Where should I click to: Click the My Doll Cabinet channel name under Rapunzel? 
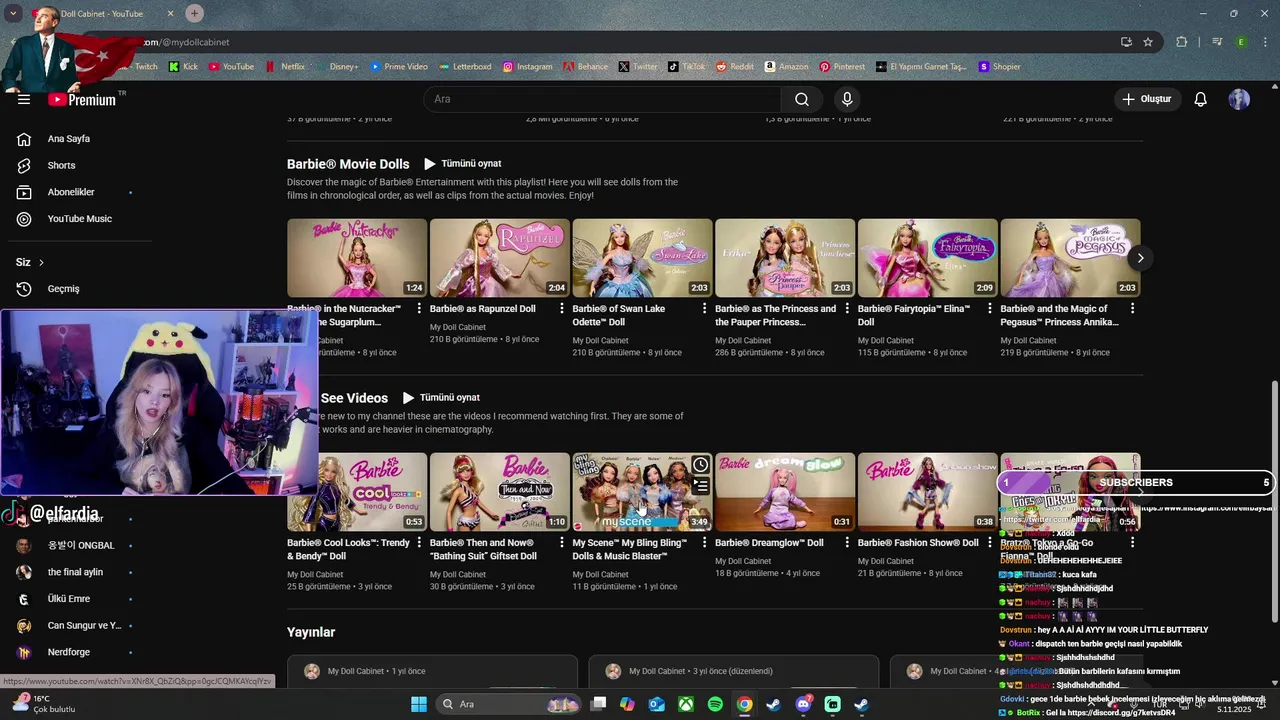[458, 327]
